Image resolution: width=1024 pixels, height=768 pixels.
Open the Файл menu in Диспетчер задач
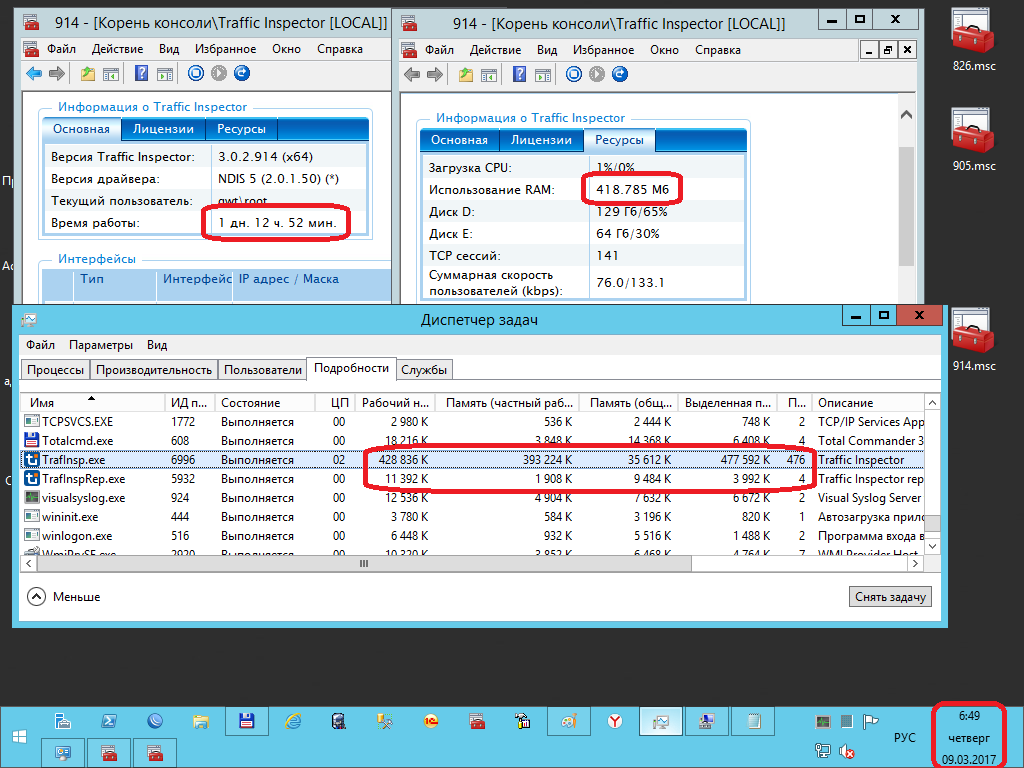tap(40, 345)
